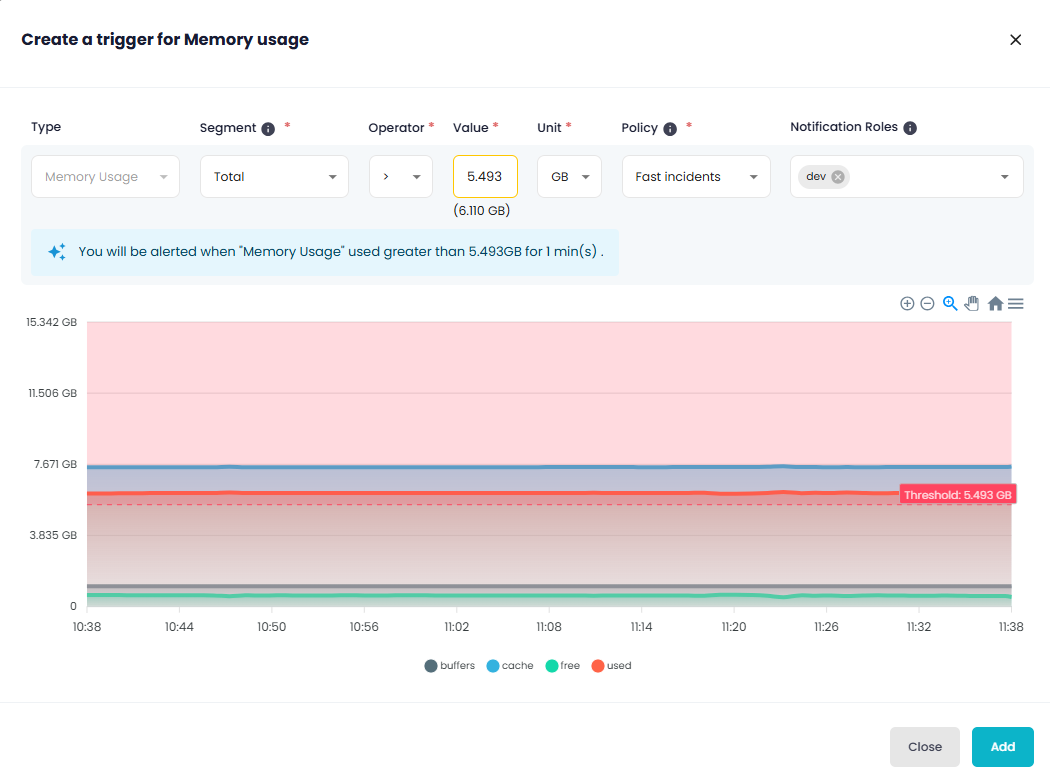This screenshot has height=780, width=1050.
Task: Click the chart zoom out minus icon
Action: tap(927, 304)
